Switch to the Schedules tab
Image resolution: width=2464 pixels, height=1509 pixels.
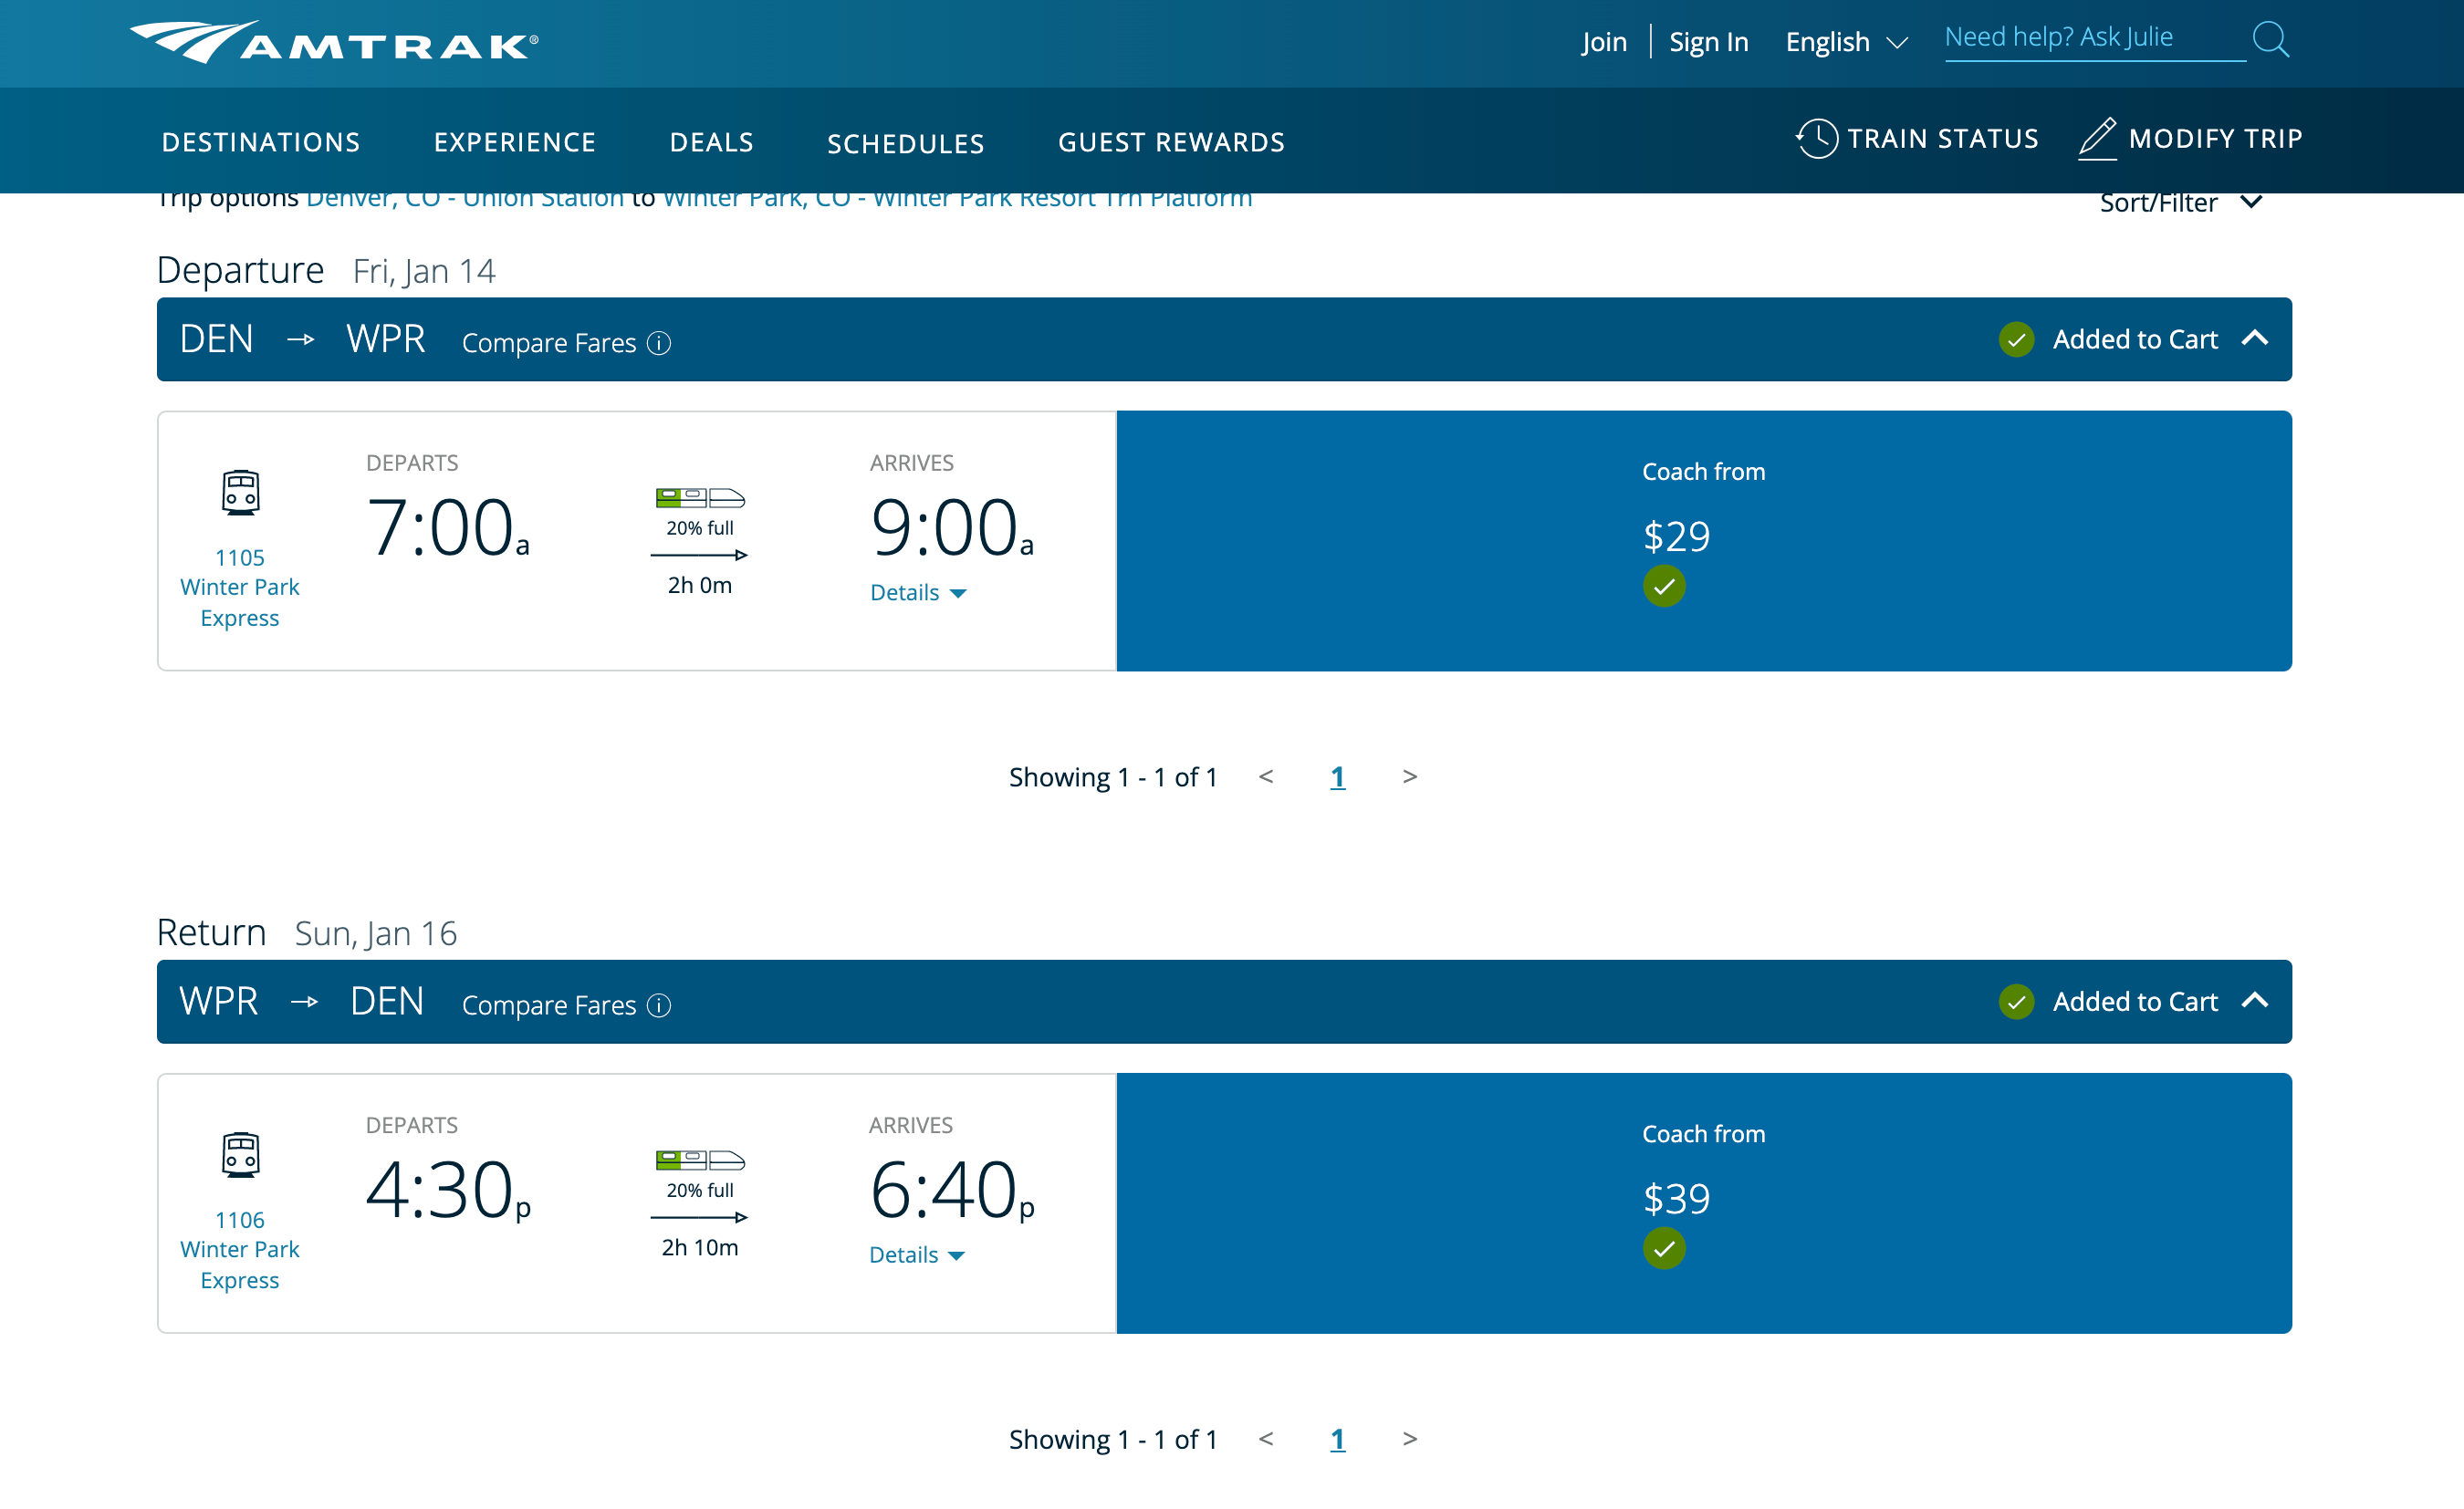tap(906, 142)
